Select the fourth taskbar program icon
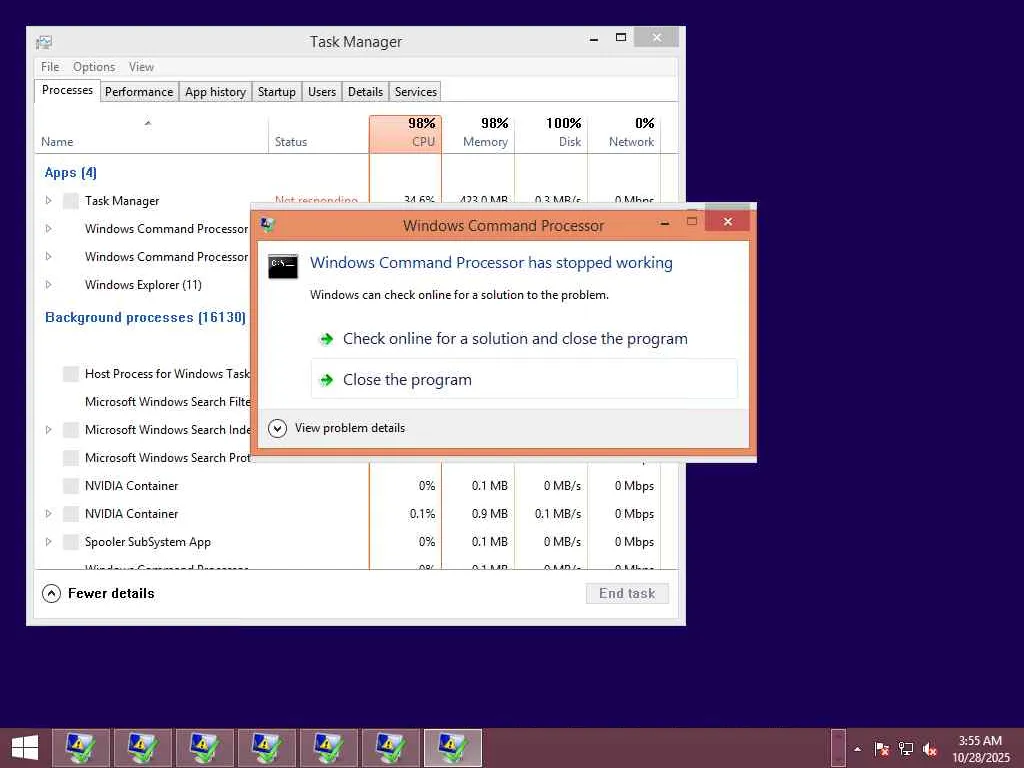The image size is (1024, 768). coord(266,748)
